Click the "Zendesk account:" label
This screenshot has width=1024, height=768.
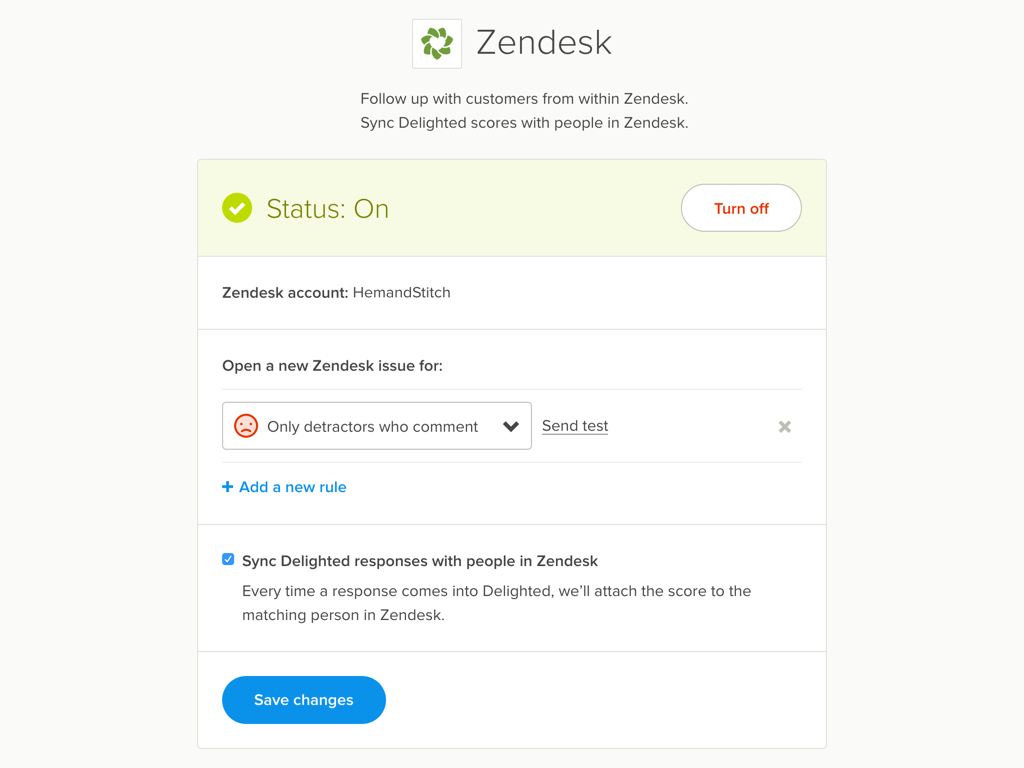click(285, 293)
